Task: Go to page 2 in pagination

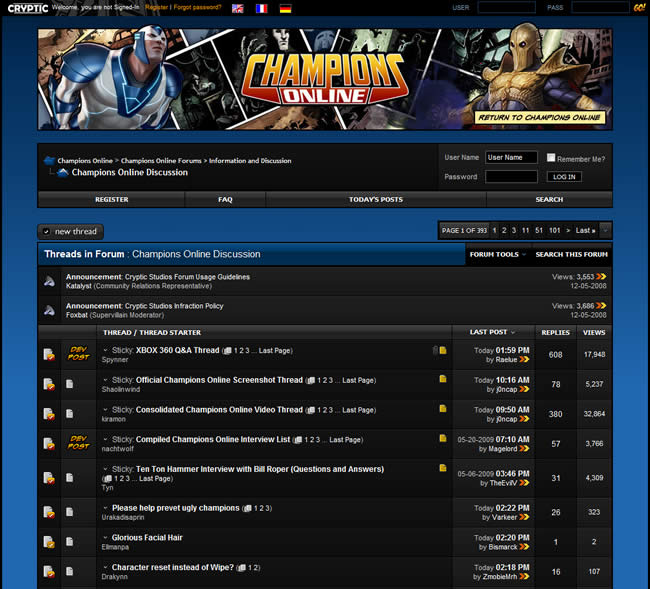Action: pos(504,230)
